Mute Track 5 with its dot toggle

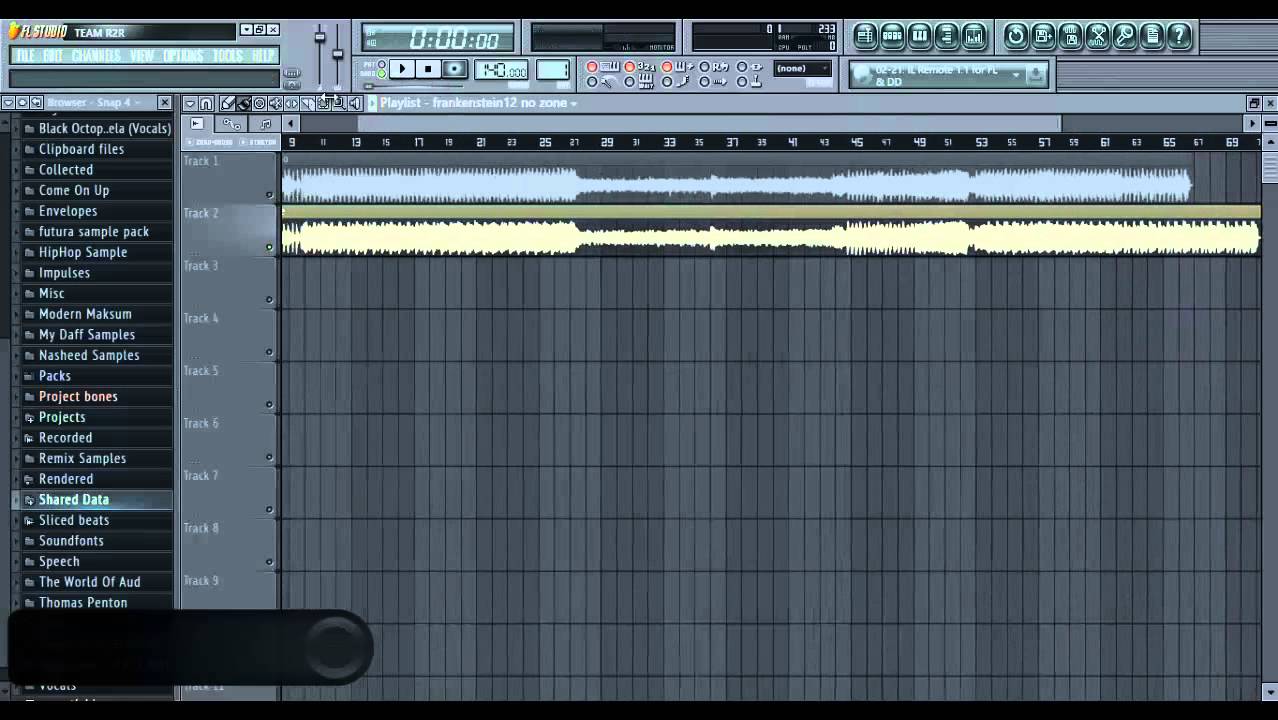click(269, 404)
